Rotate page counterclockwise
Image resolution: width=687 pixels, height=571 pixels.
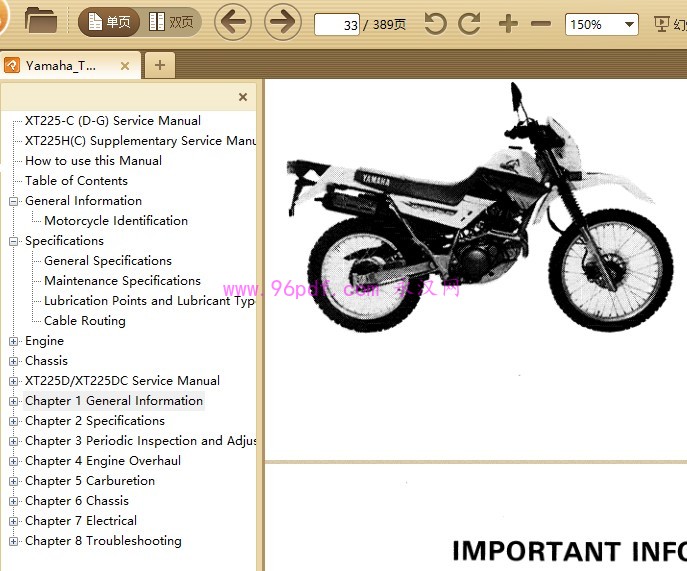435,23
